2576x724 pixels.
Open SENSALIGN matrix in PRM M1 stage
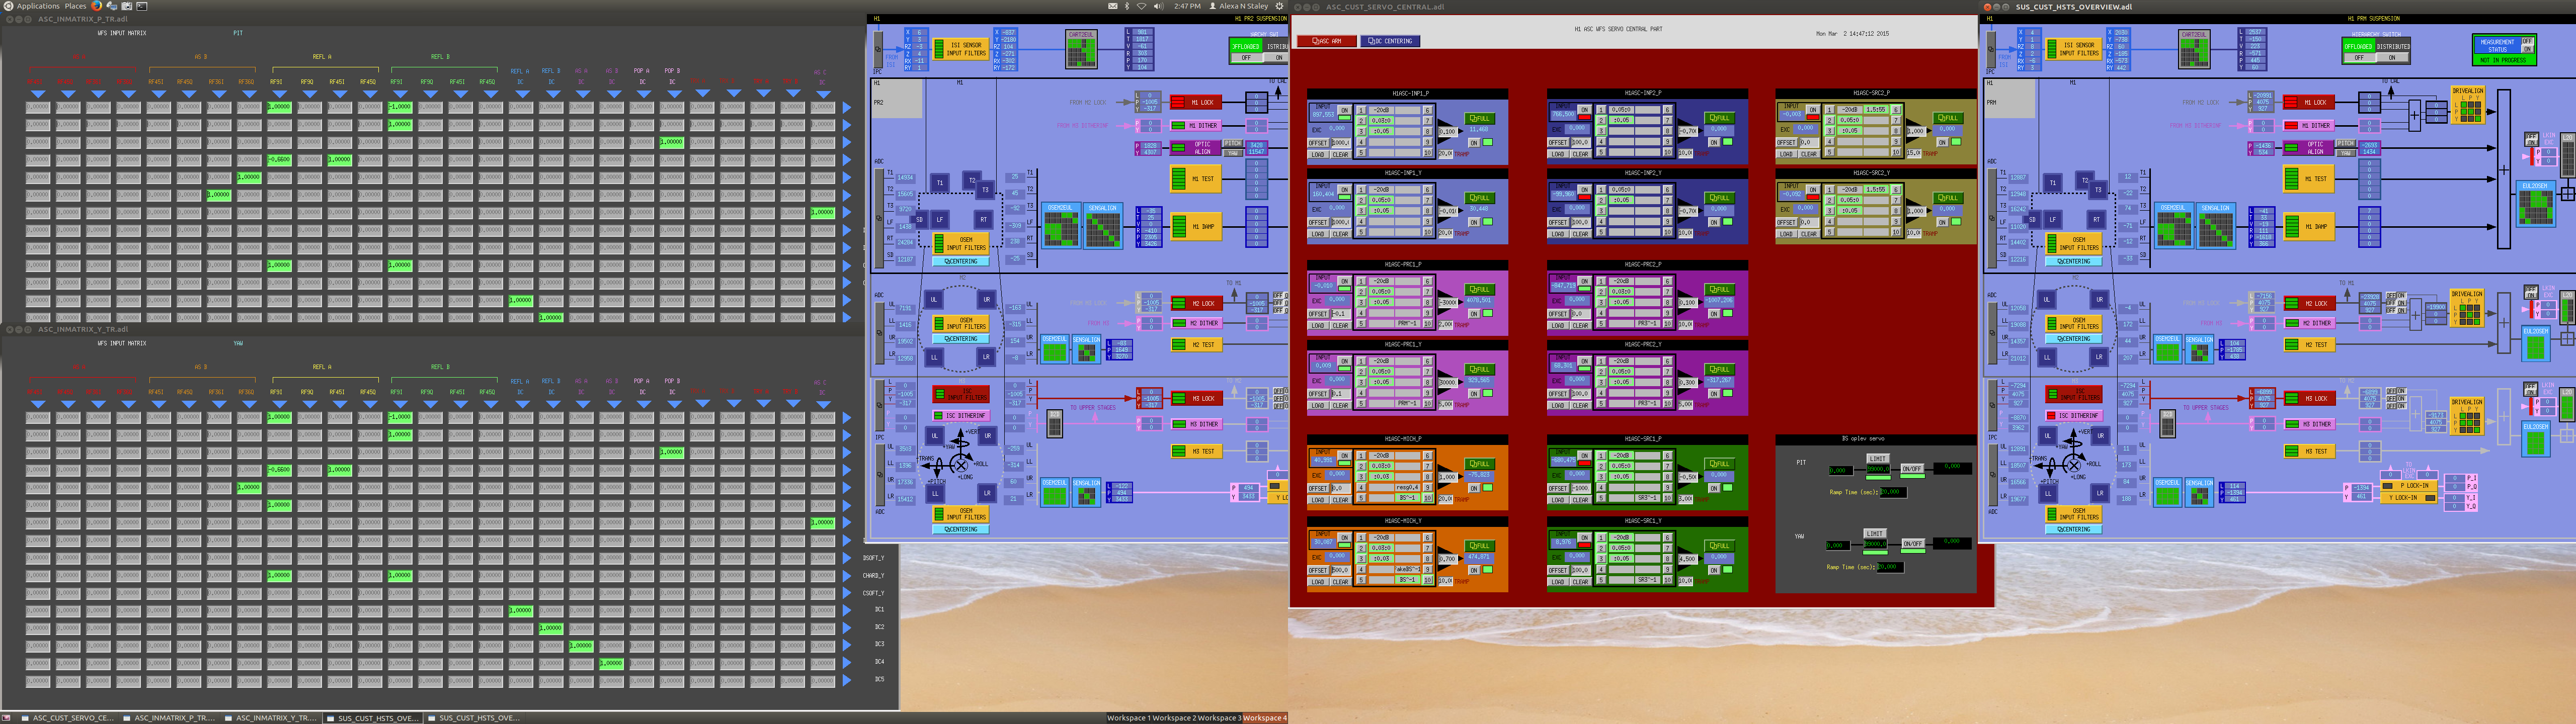point(2215,225)
